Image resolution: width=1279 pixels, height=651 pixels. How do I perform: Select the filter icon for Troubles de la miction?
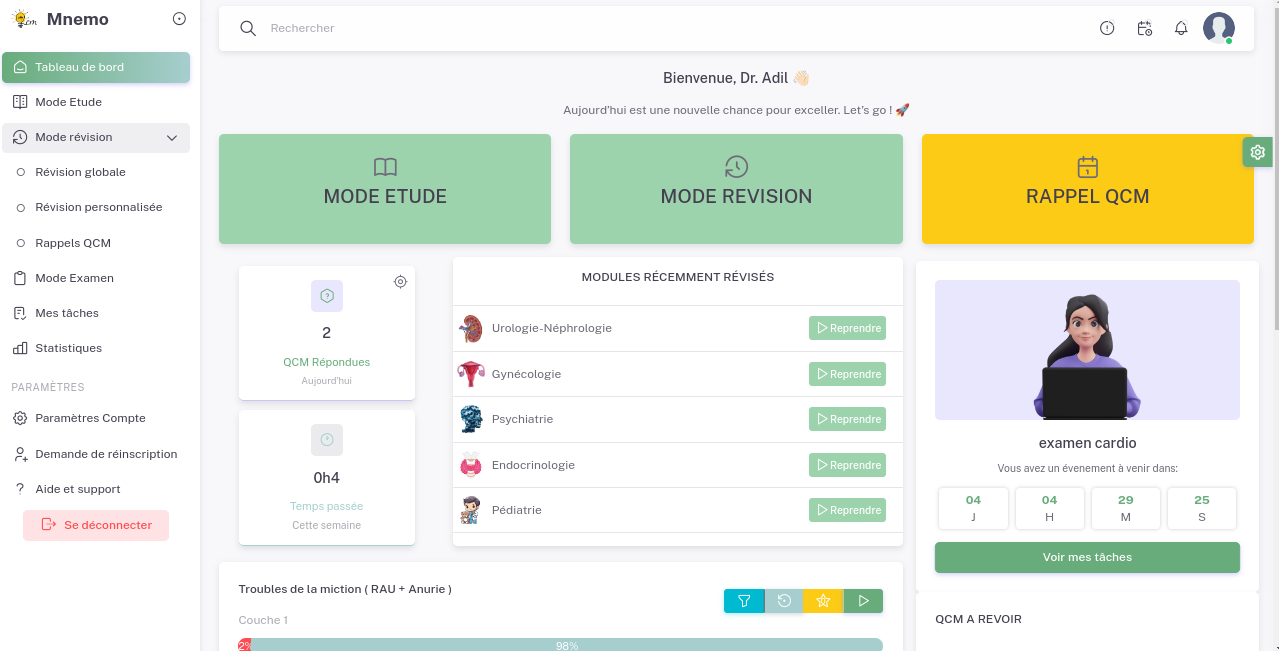pyautogui.click(x=744, y=601)
